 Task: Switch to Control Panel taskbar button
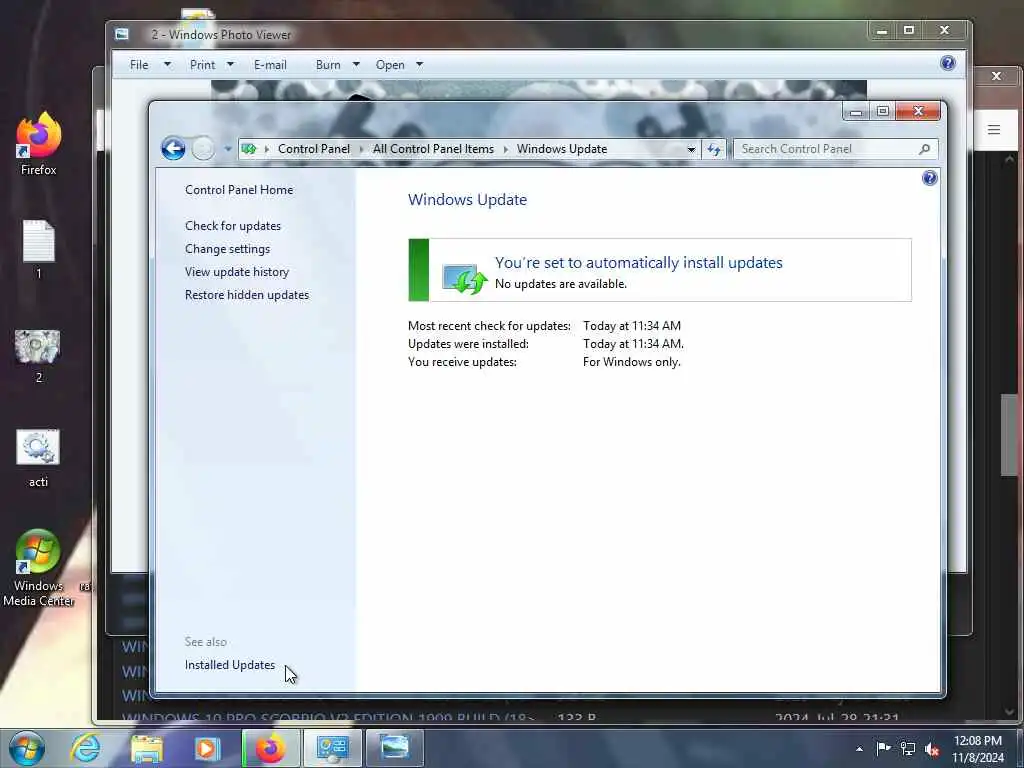[332, 748]
